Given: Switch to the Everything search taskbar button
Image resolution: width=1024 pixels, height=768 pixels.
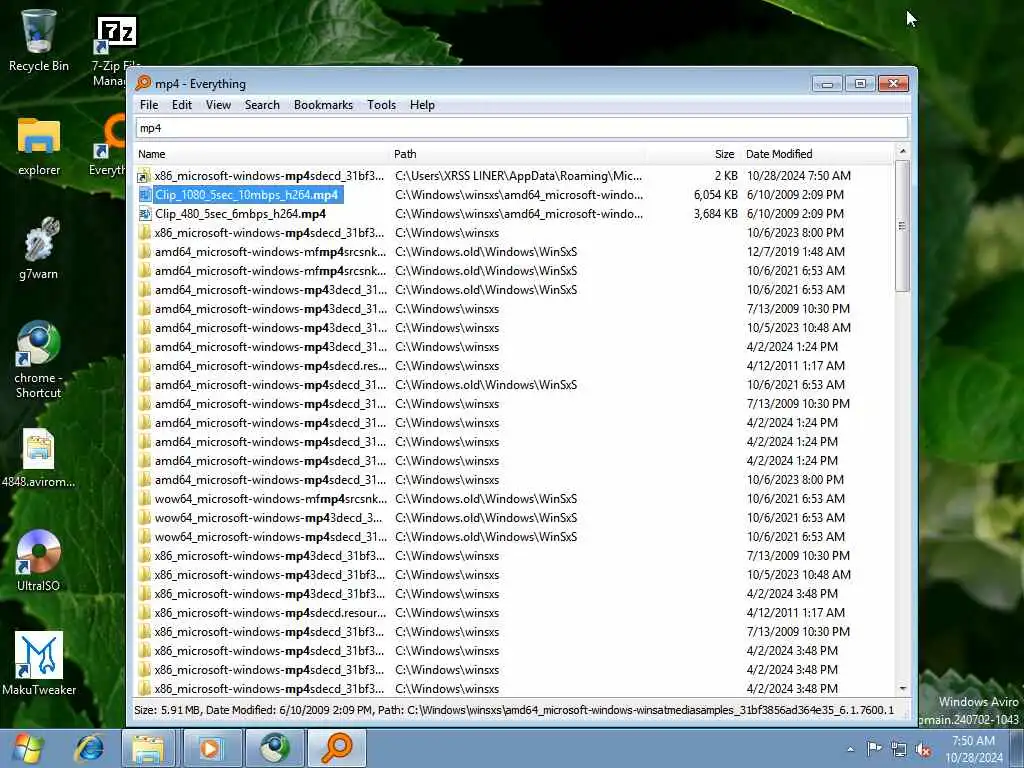Looking at the screenshot, I should pyautogui.click(x=337, y=748).
